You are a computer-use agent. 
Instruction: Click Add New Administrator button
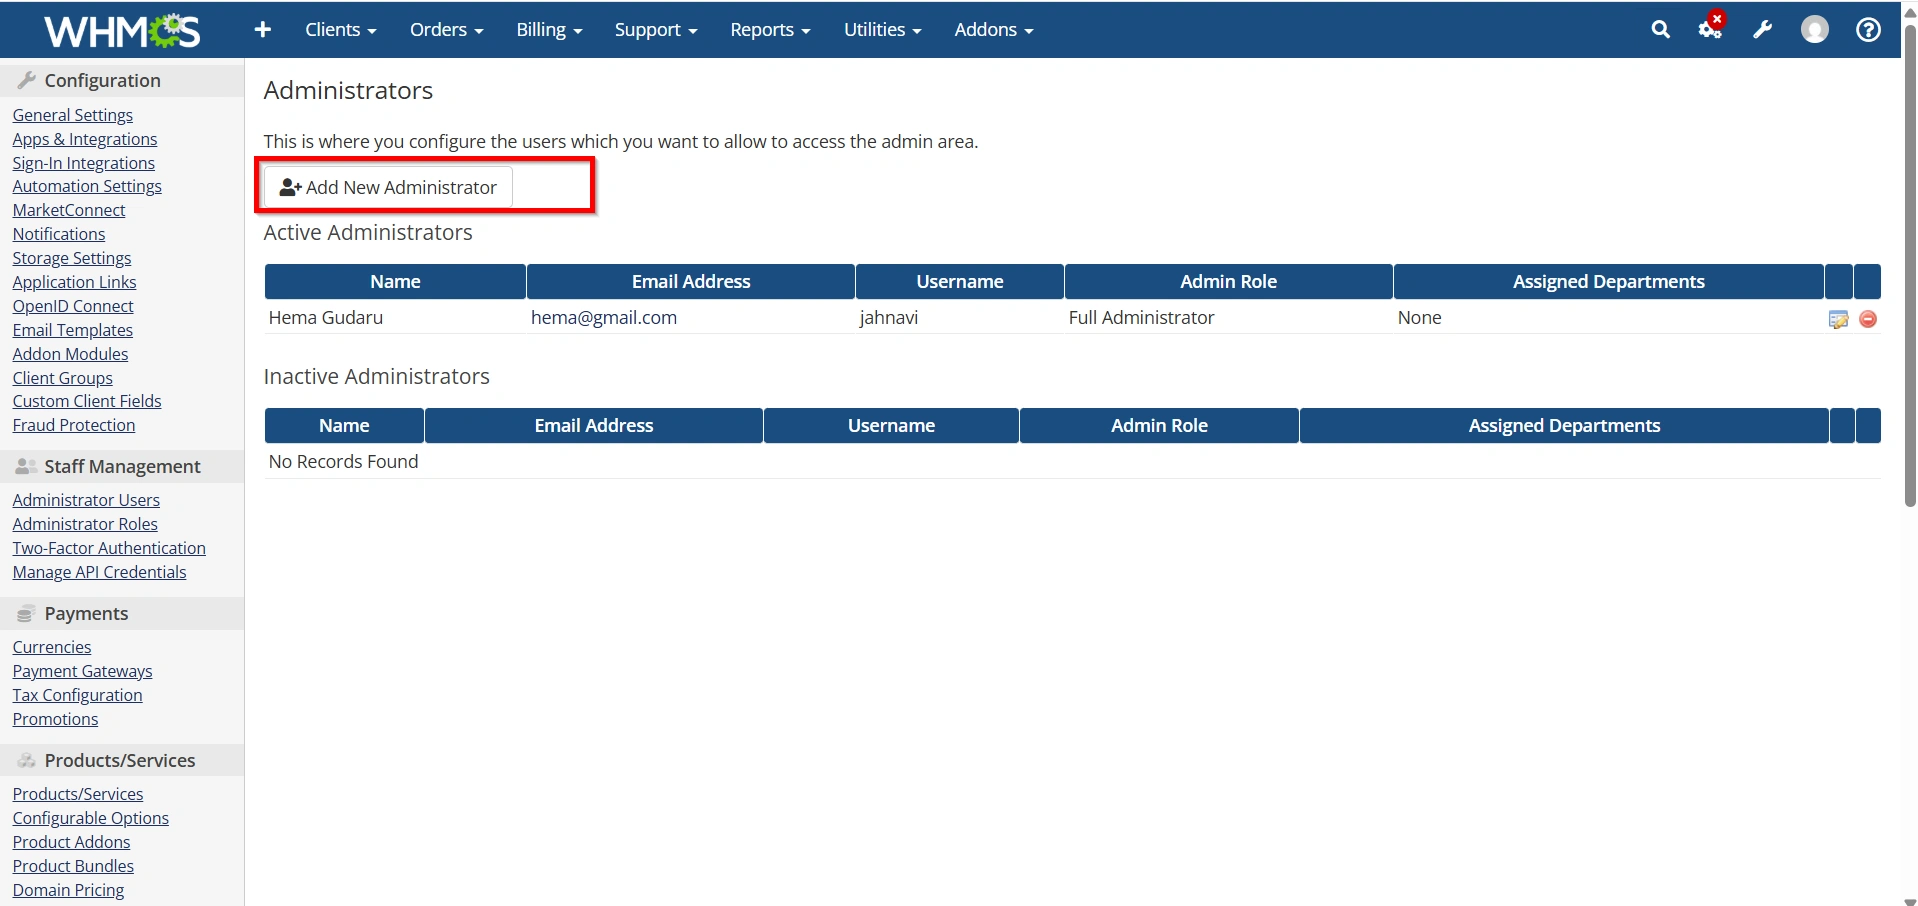point(388,187)
